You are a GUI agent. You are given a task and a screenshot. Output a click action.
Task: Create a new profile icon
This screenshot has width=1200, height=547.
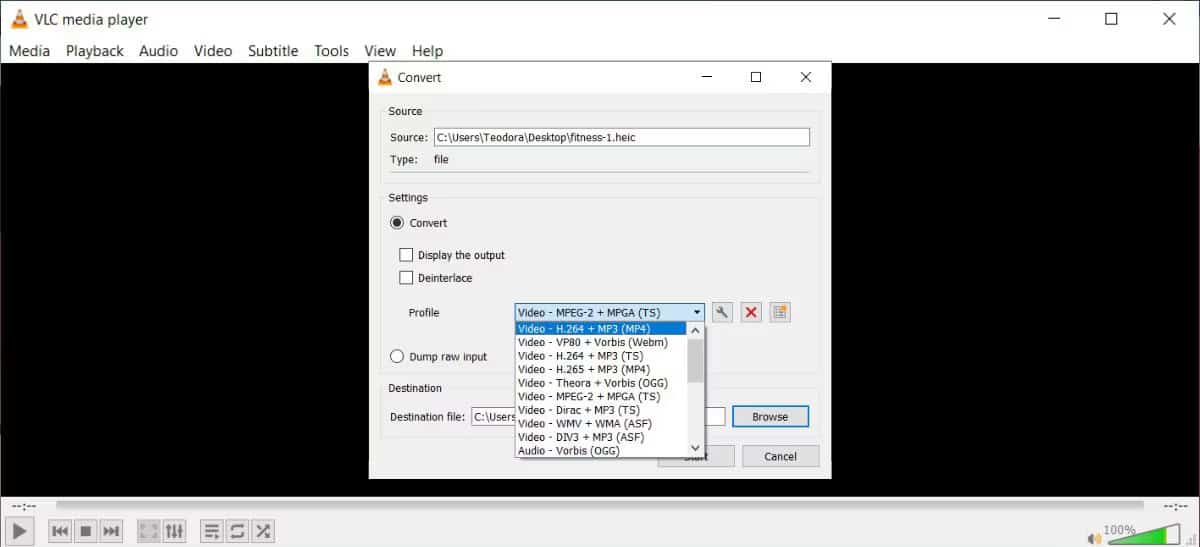point(780,313)
